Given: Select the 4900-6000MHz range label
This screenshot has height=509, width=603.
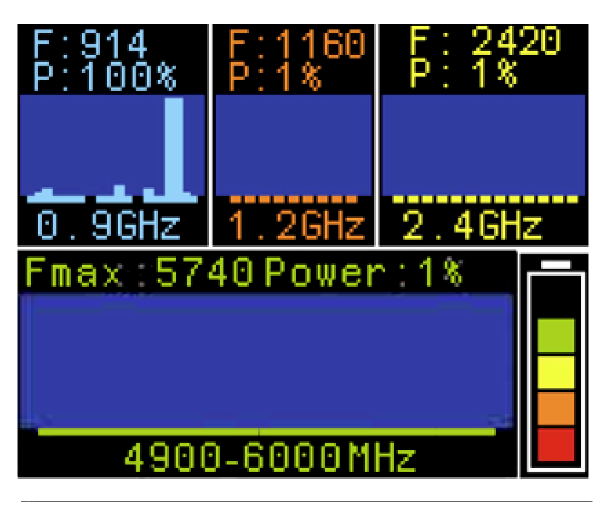Looking at the screenshot, I should (268, 458).
